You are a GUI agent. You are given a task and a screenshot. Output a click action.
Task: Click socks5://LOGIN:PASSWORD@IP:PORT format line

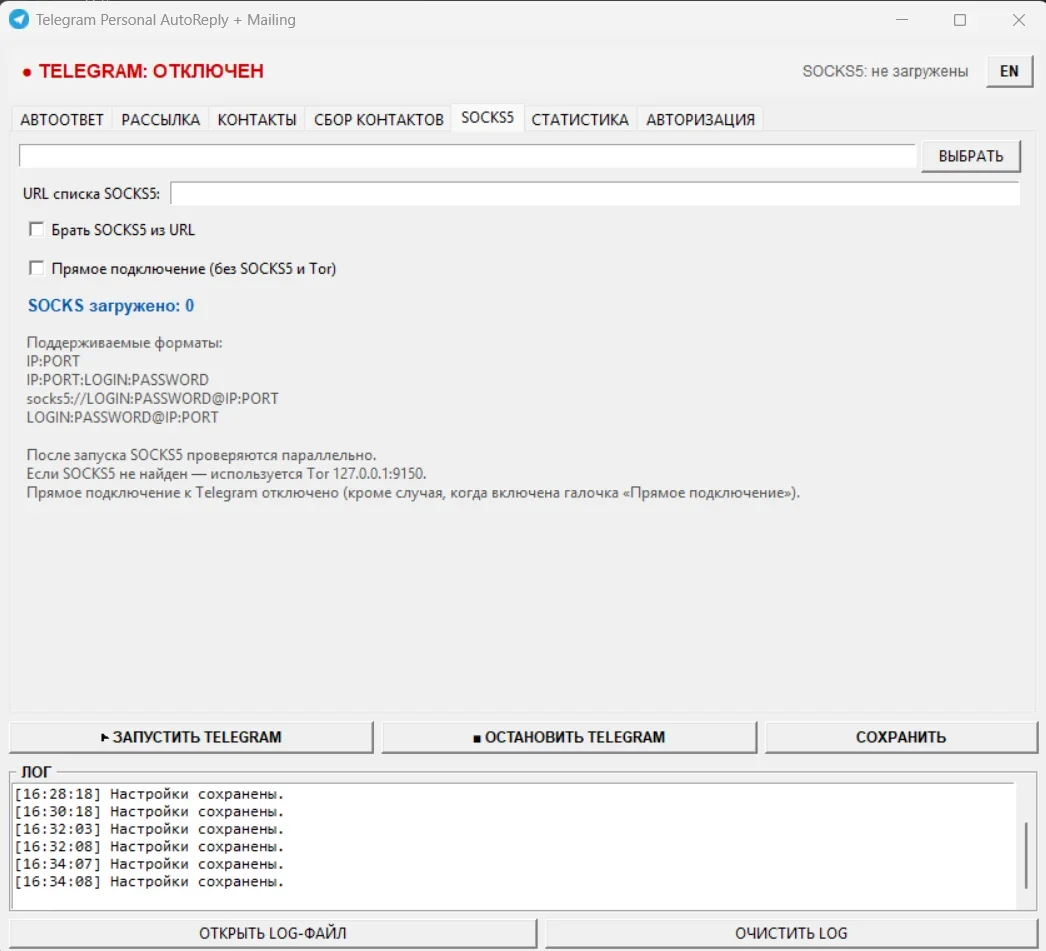pyautogui.click(x=152, y=398)
